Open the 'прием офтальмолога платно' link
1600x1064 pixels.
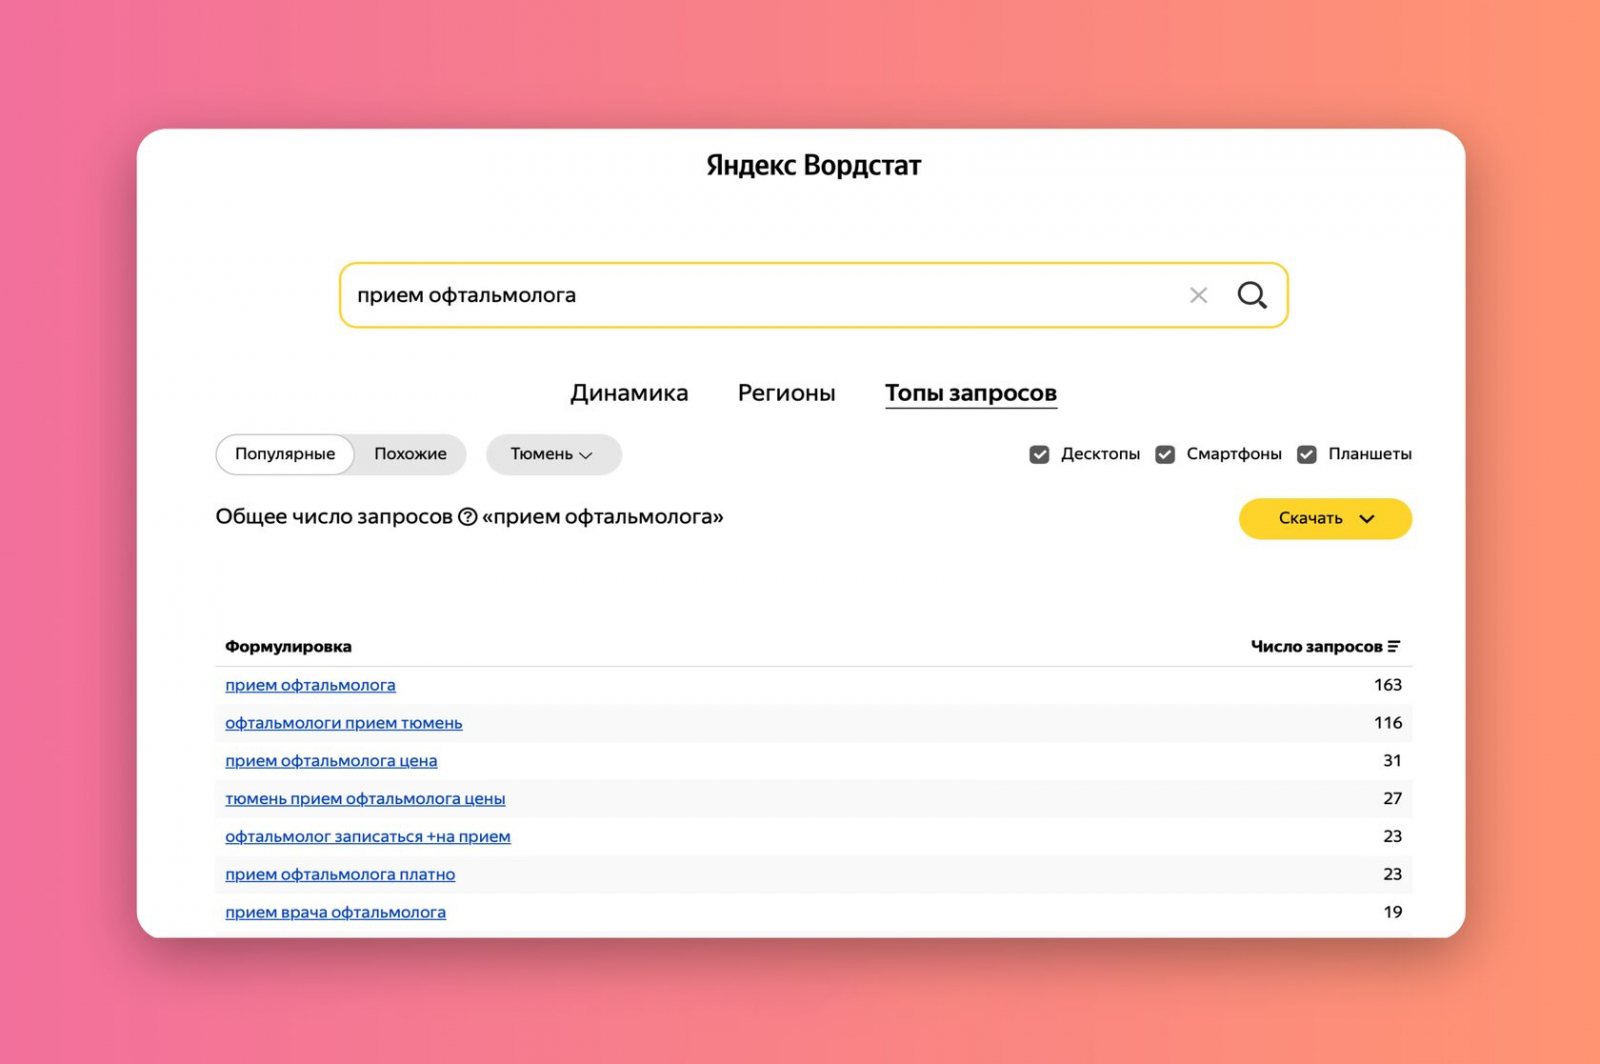tap(340, 875)
